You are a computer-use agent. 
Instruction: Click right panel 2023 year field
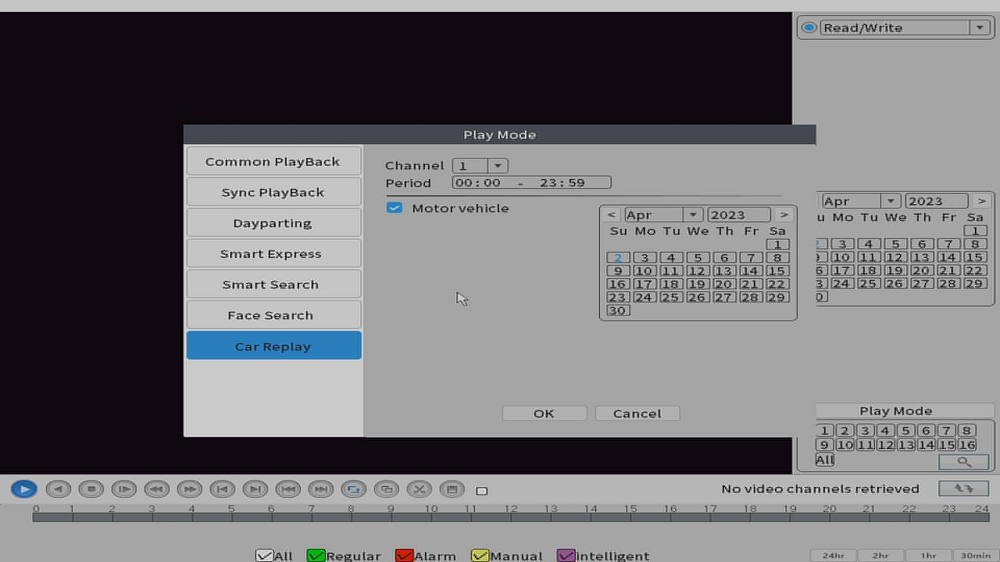click(x=936, y=201)
